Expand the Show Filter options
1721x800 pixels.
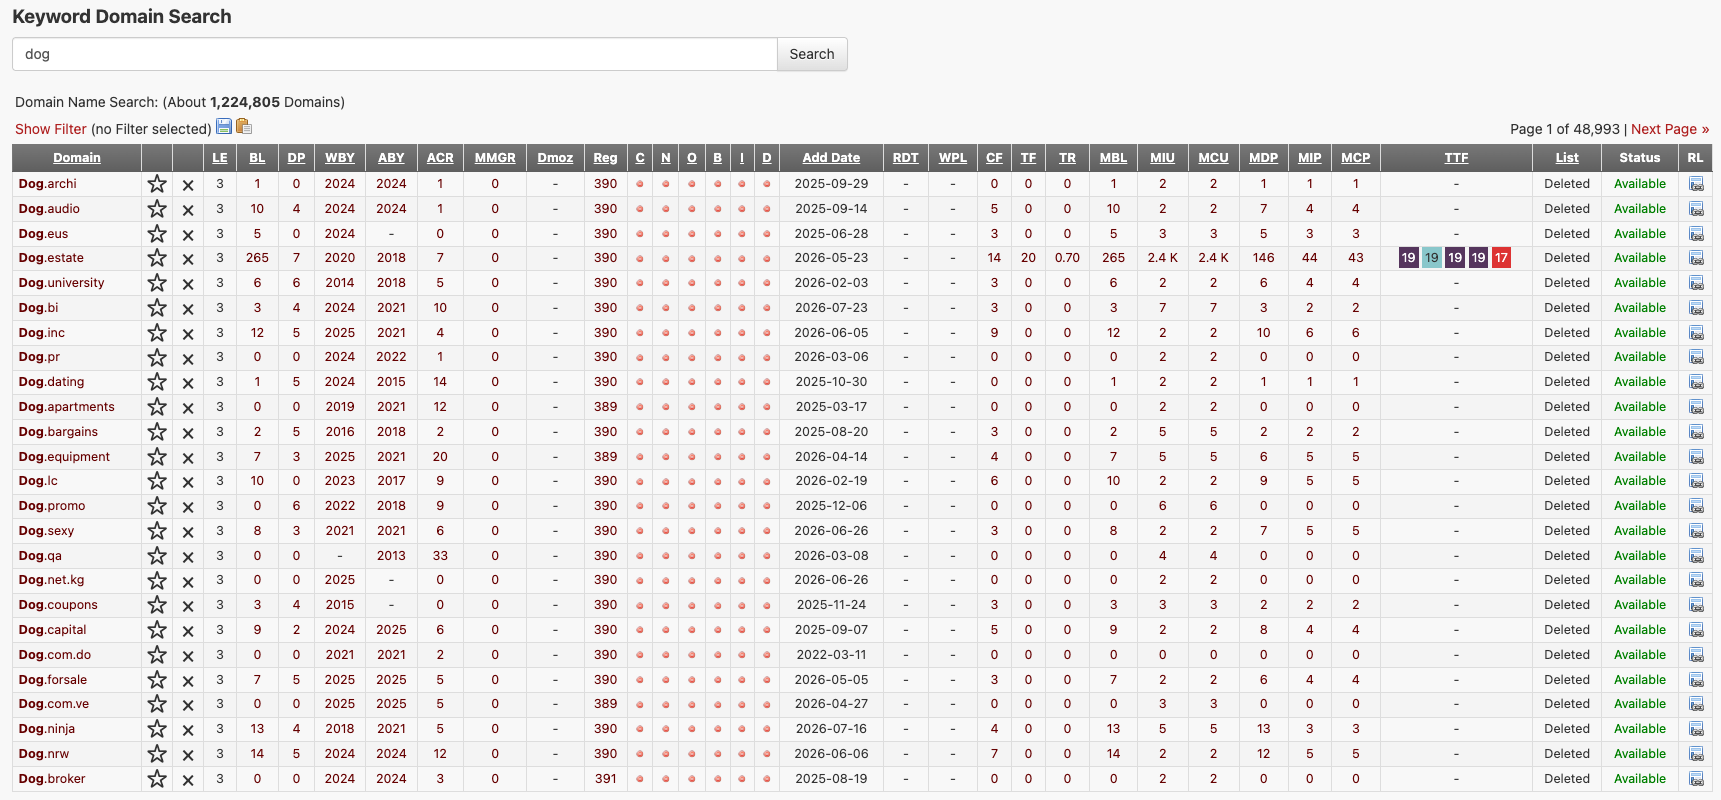click(x=51, y=129)
